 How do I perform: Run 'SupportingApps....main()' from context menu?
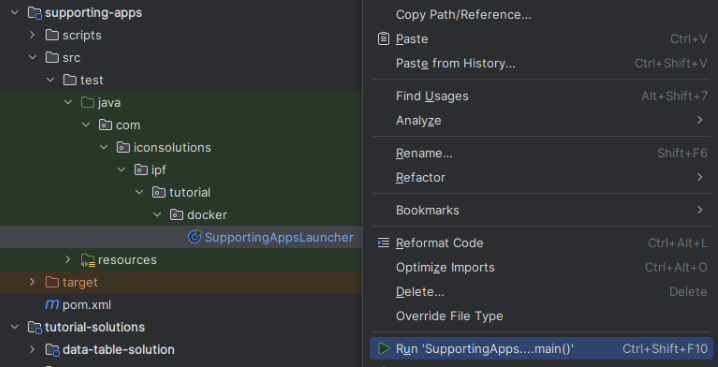pyautogui.click(x=542, y=349)
